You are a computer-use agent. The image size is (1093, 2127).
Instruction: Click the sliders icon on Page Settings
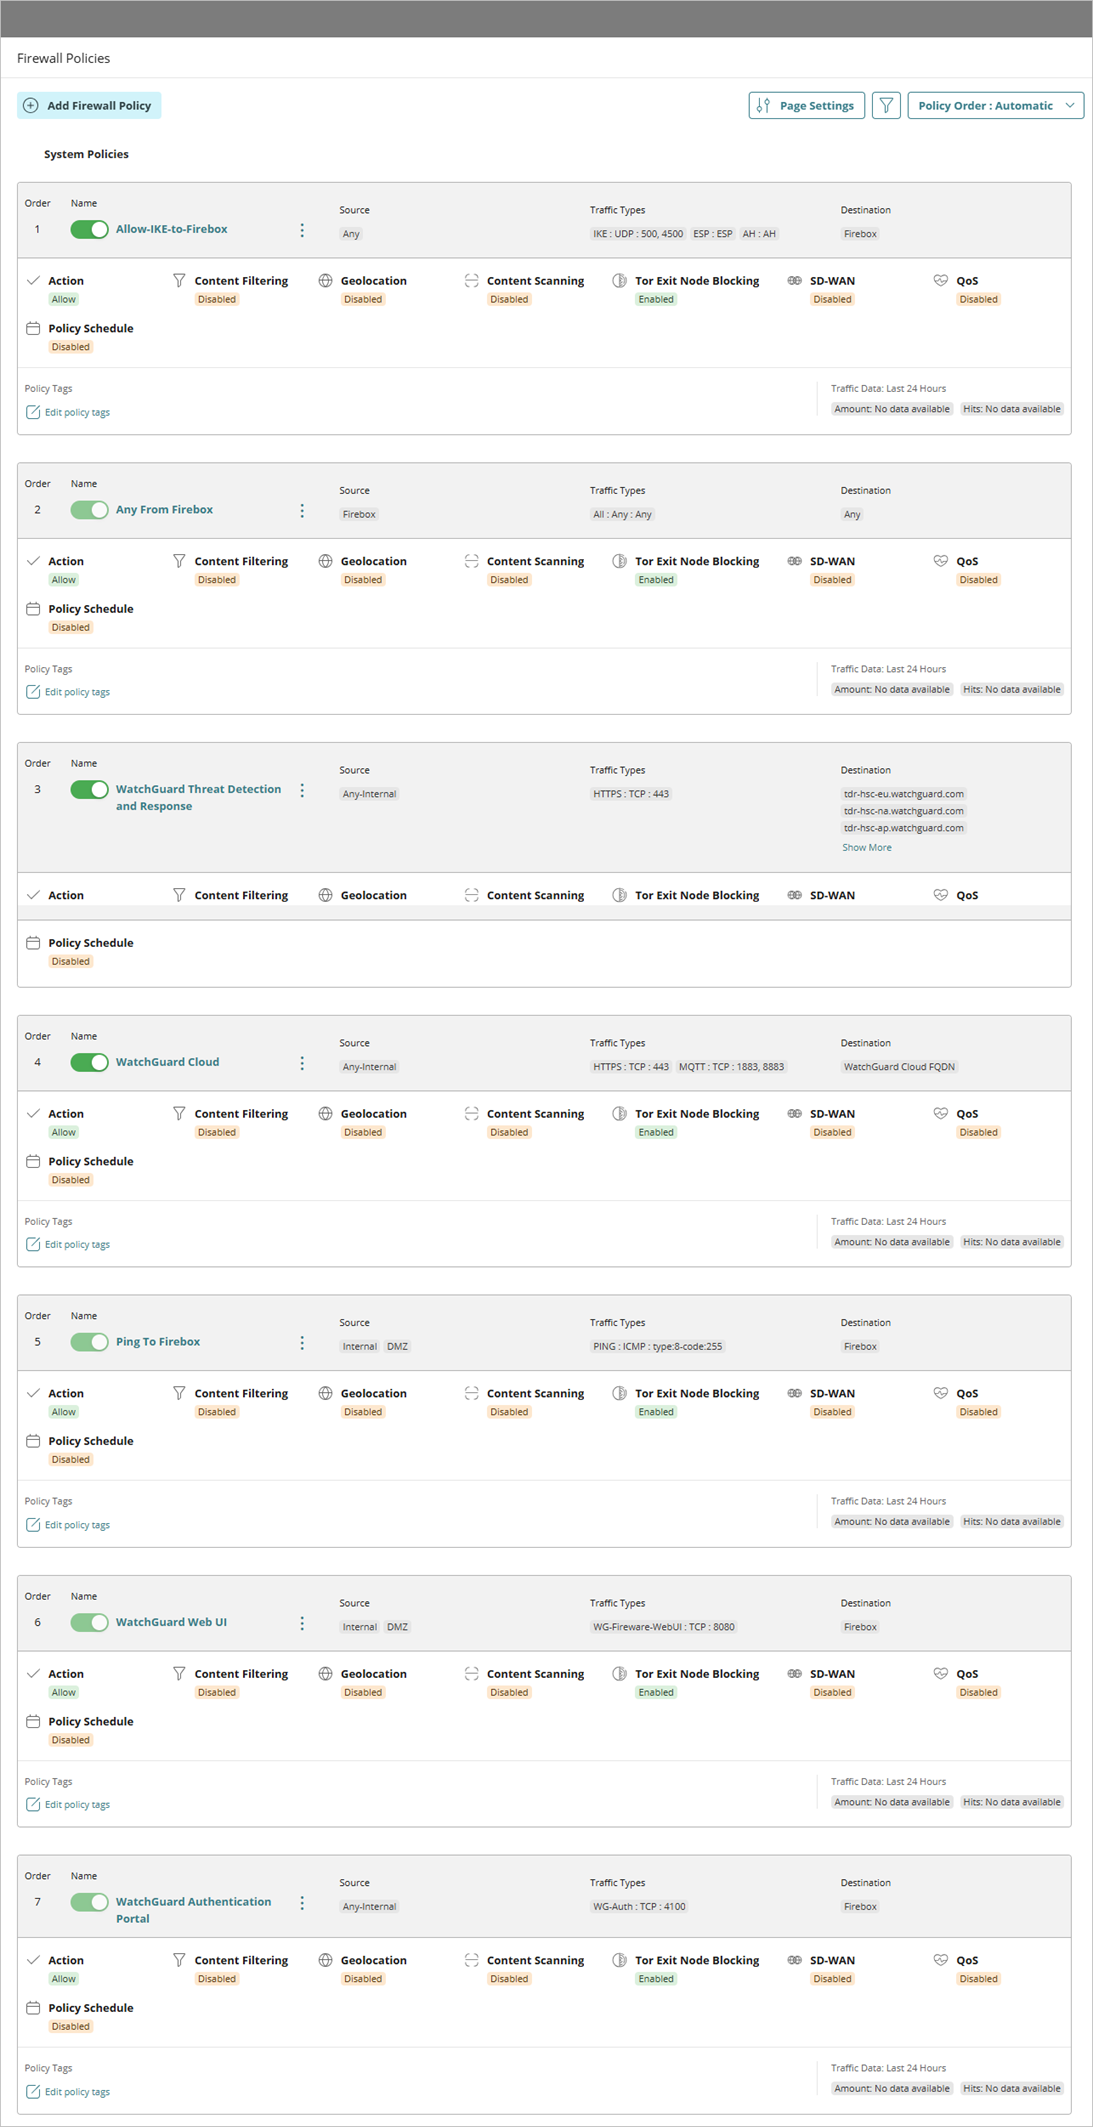coord(763,105)
